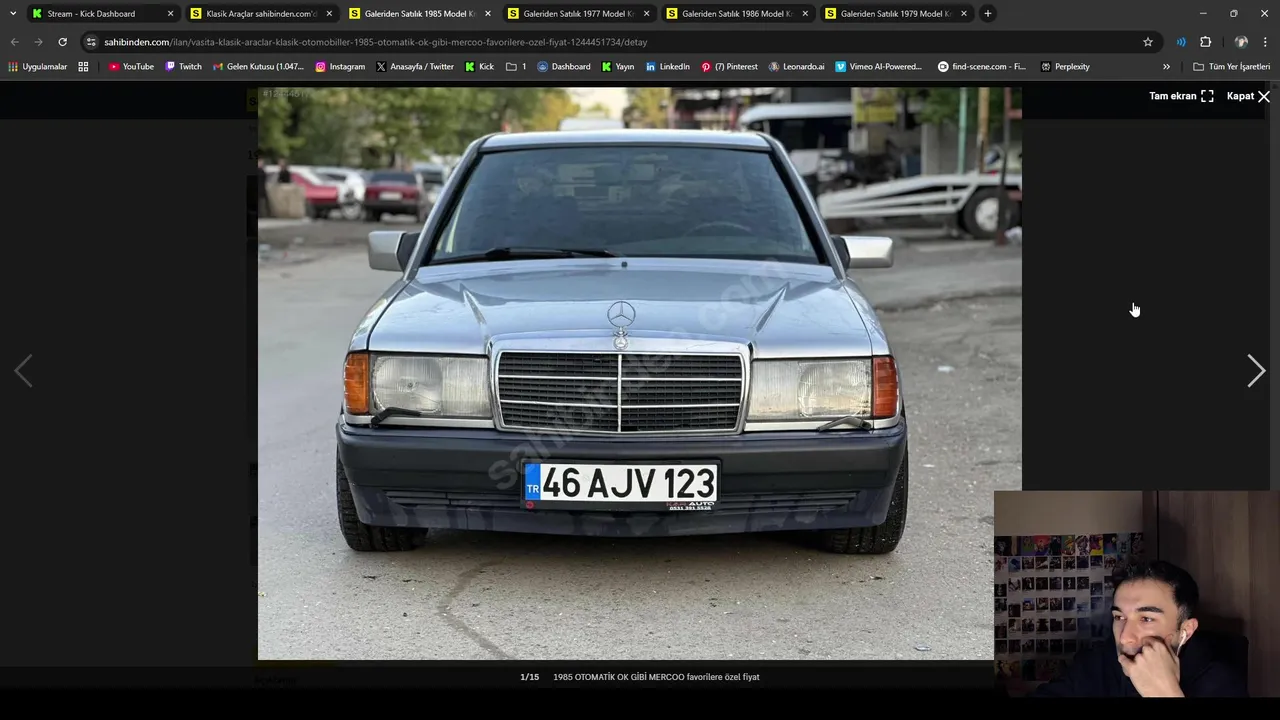1280x720 pixels.
Task: Open the Vimeo AI-Powered bookmark
Action: pos(878,67)
